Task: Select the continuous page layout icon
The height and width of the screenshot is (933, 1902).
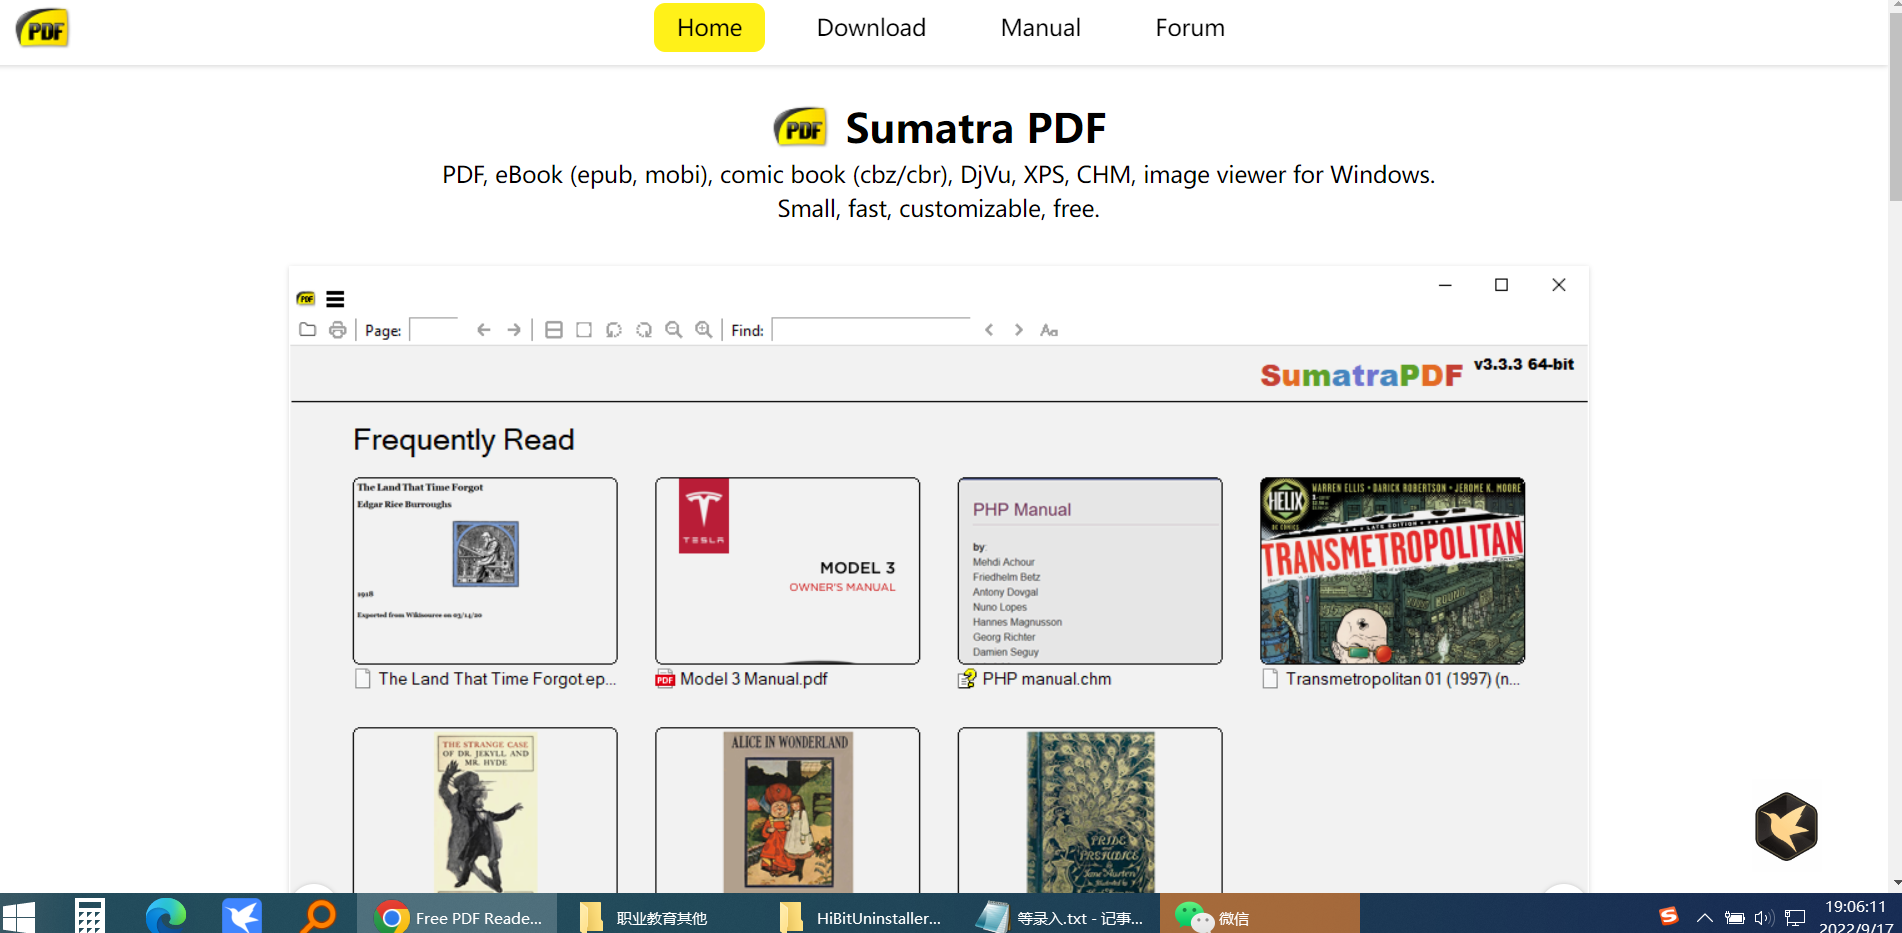Action: (554, 330)
